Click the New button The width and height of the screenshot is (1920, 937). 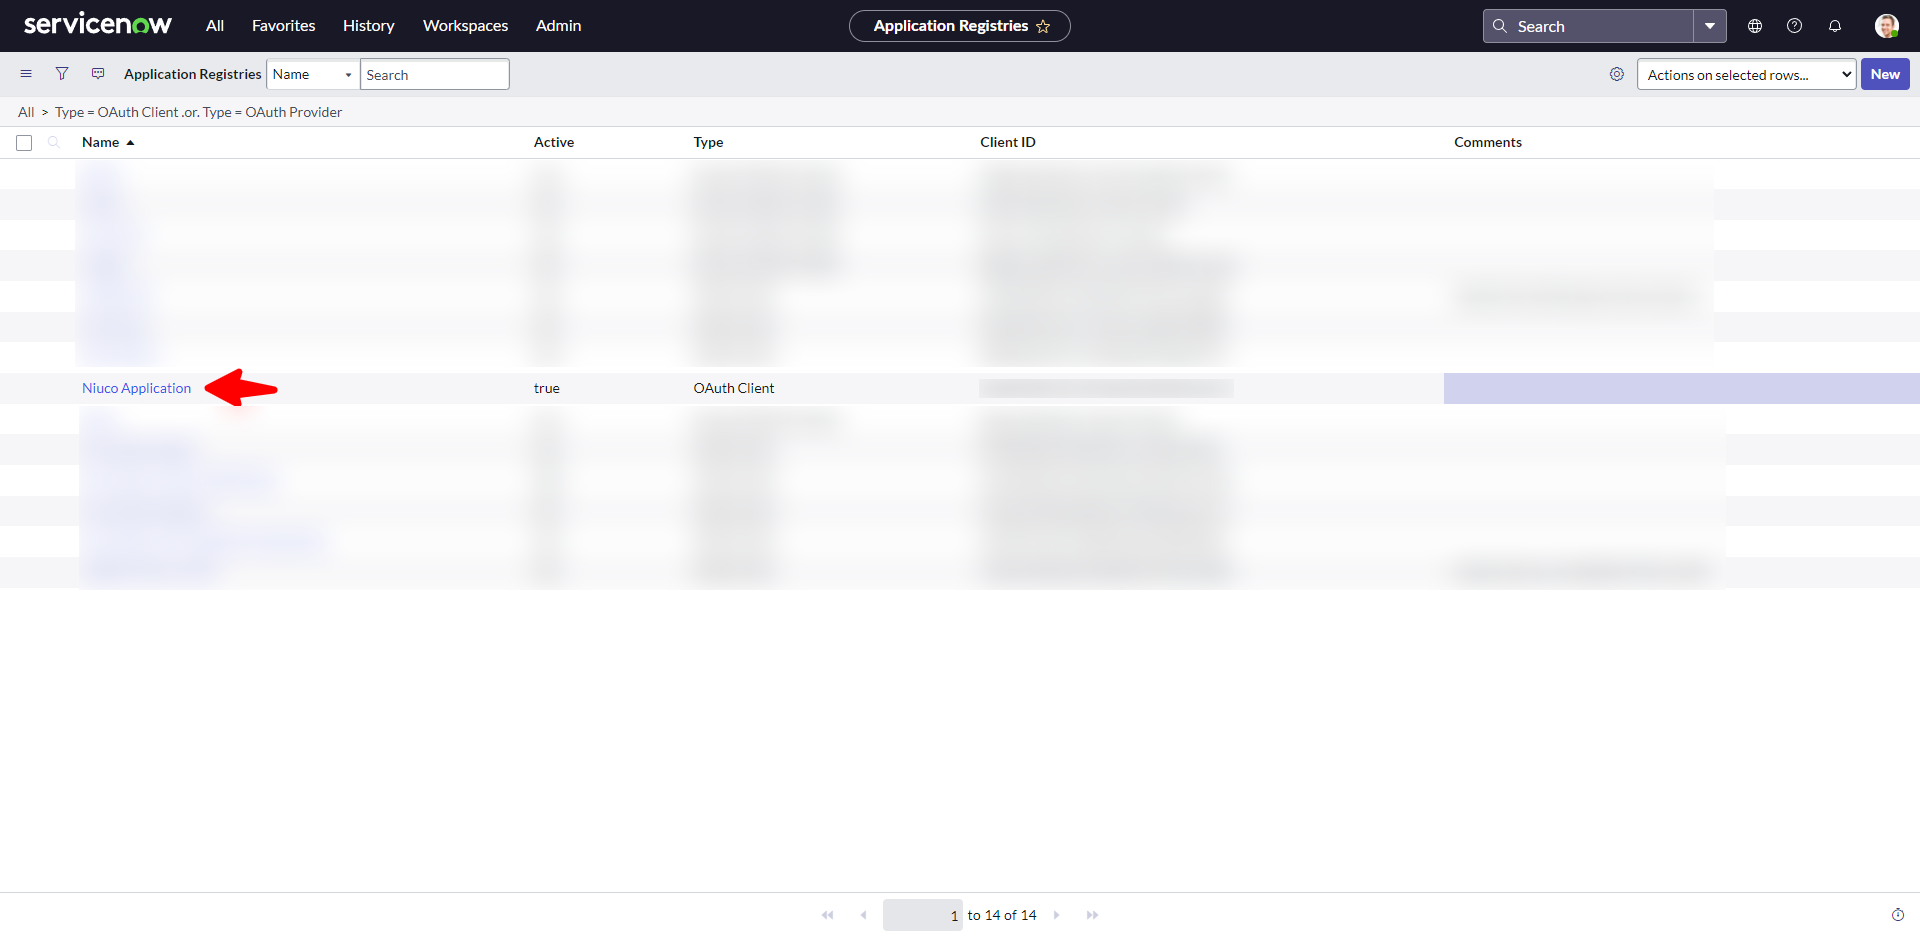click(x=1885, y=74)
